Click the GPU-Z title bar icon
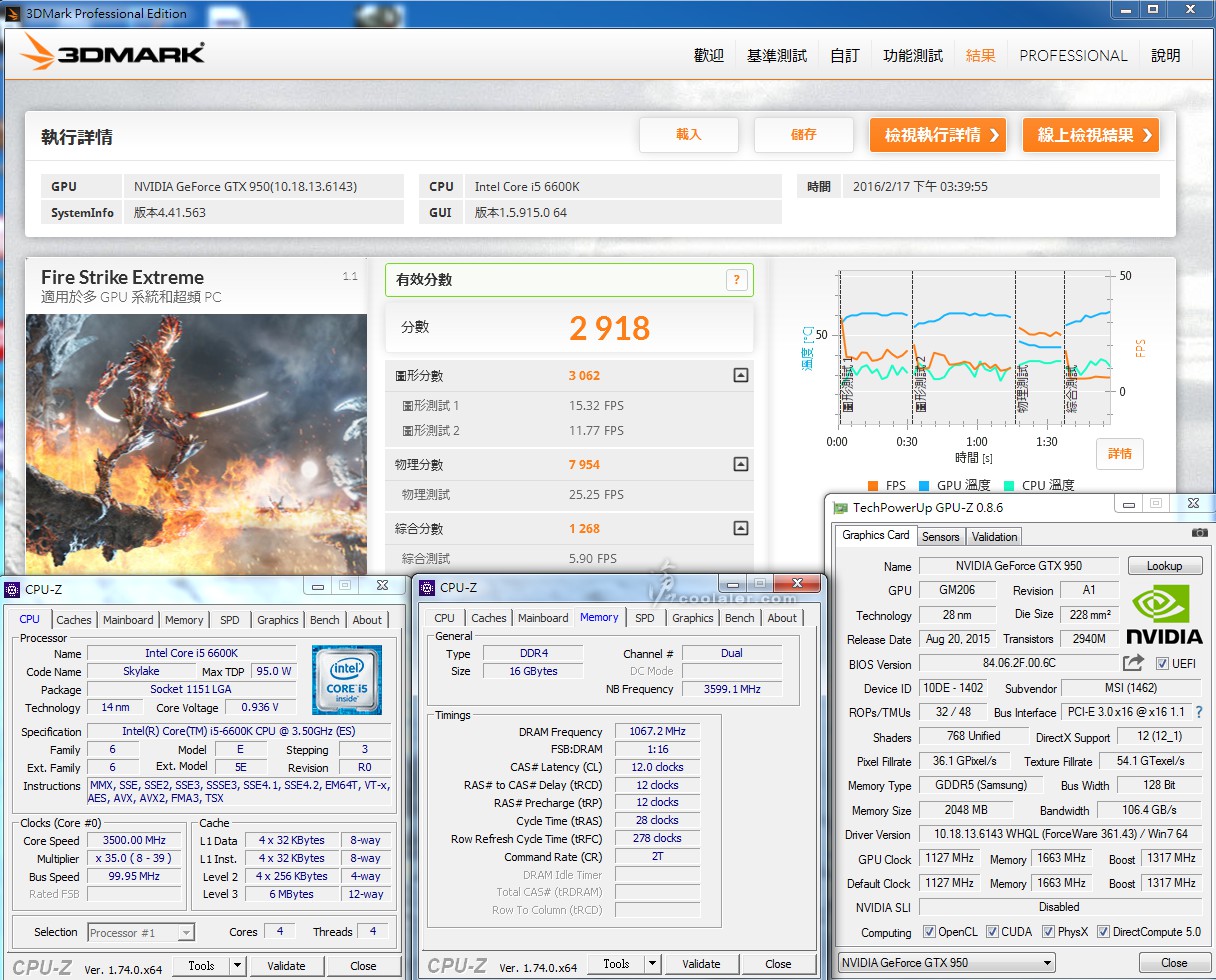The height and width of the screenshot is (980, 1216). click(841, 508)
